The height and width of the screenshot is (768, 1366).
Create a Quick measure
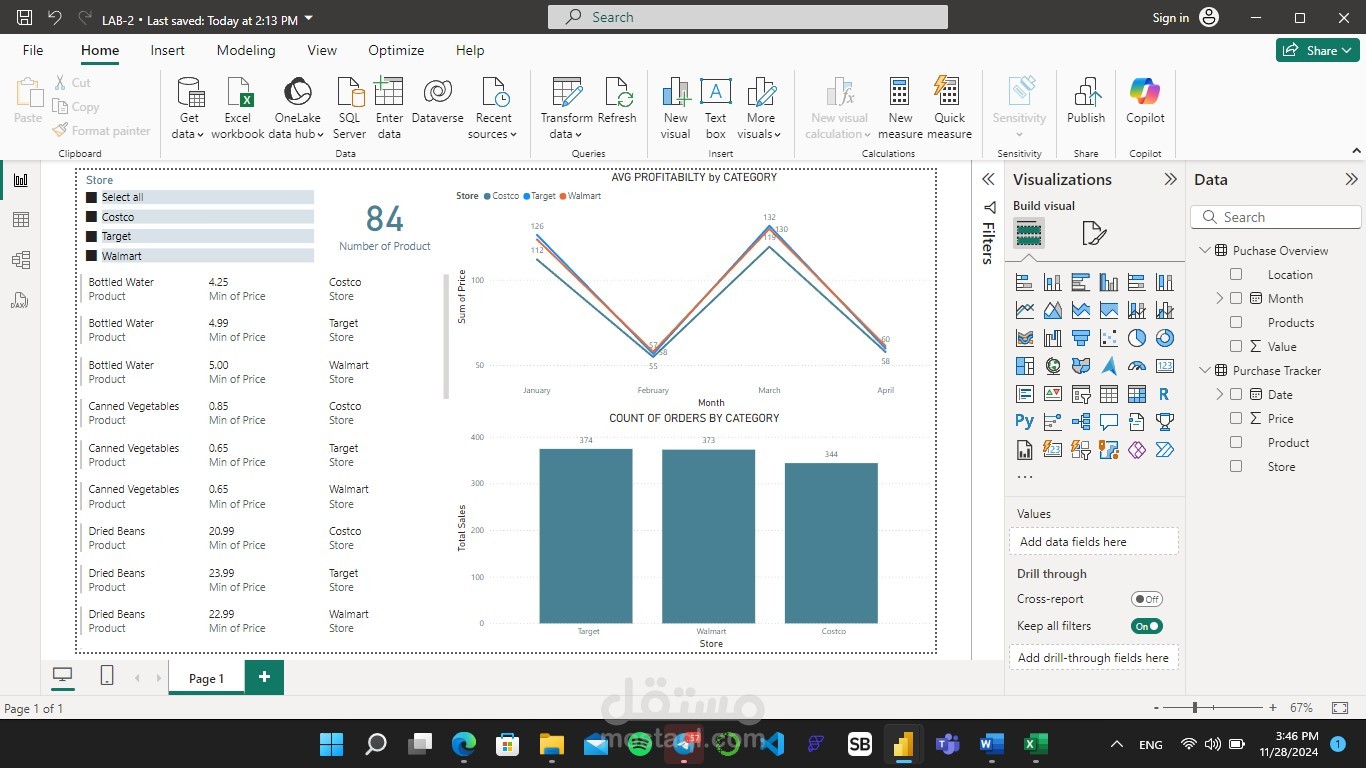pyautogui.click(x=949, y=108)
